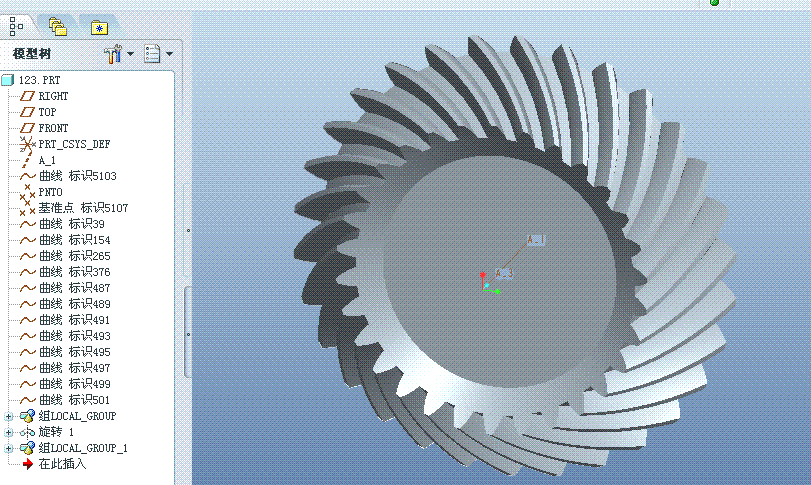Open the Settings dropdown arrow beside hammer icon
The height and width of the screenshot is (485, 811).
coord(130,54)
